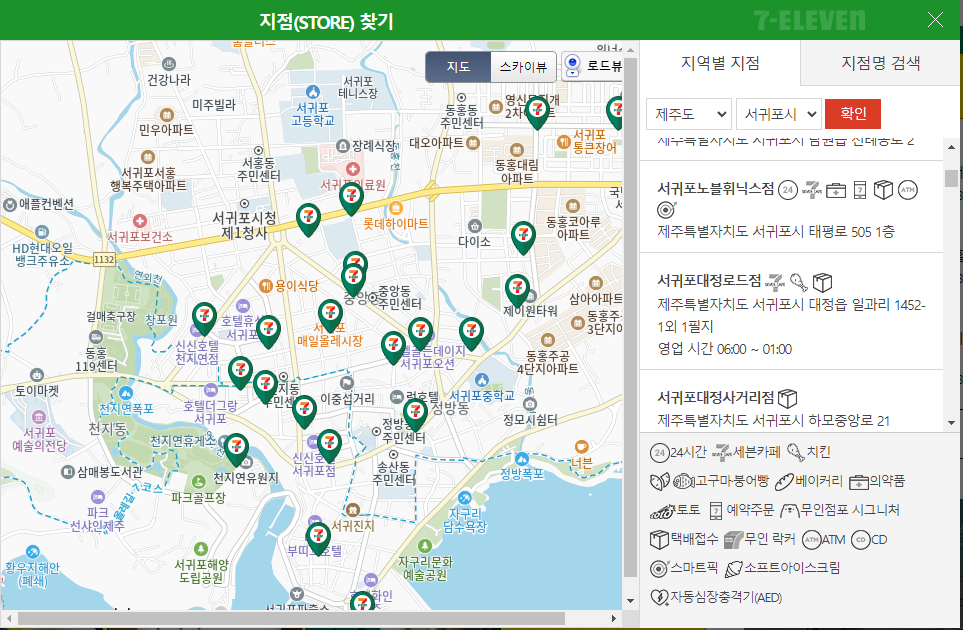The image size is (963, 630).
Task: Click the medicine kit icon for 서귀포노블휘닉스점
Action: pyautogui.click(x=836, y=190)
